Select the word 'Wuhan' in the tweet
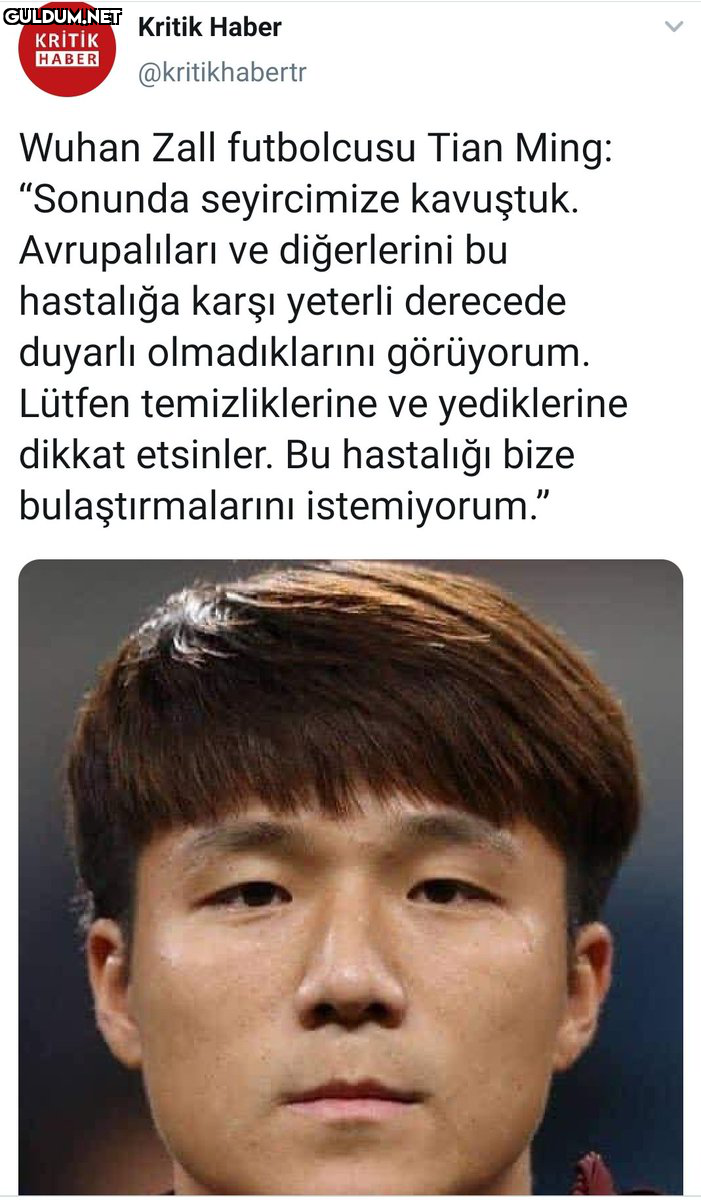This screenshot has width=701, height=1200. click(x=73, y=149)
